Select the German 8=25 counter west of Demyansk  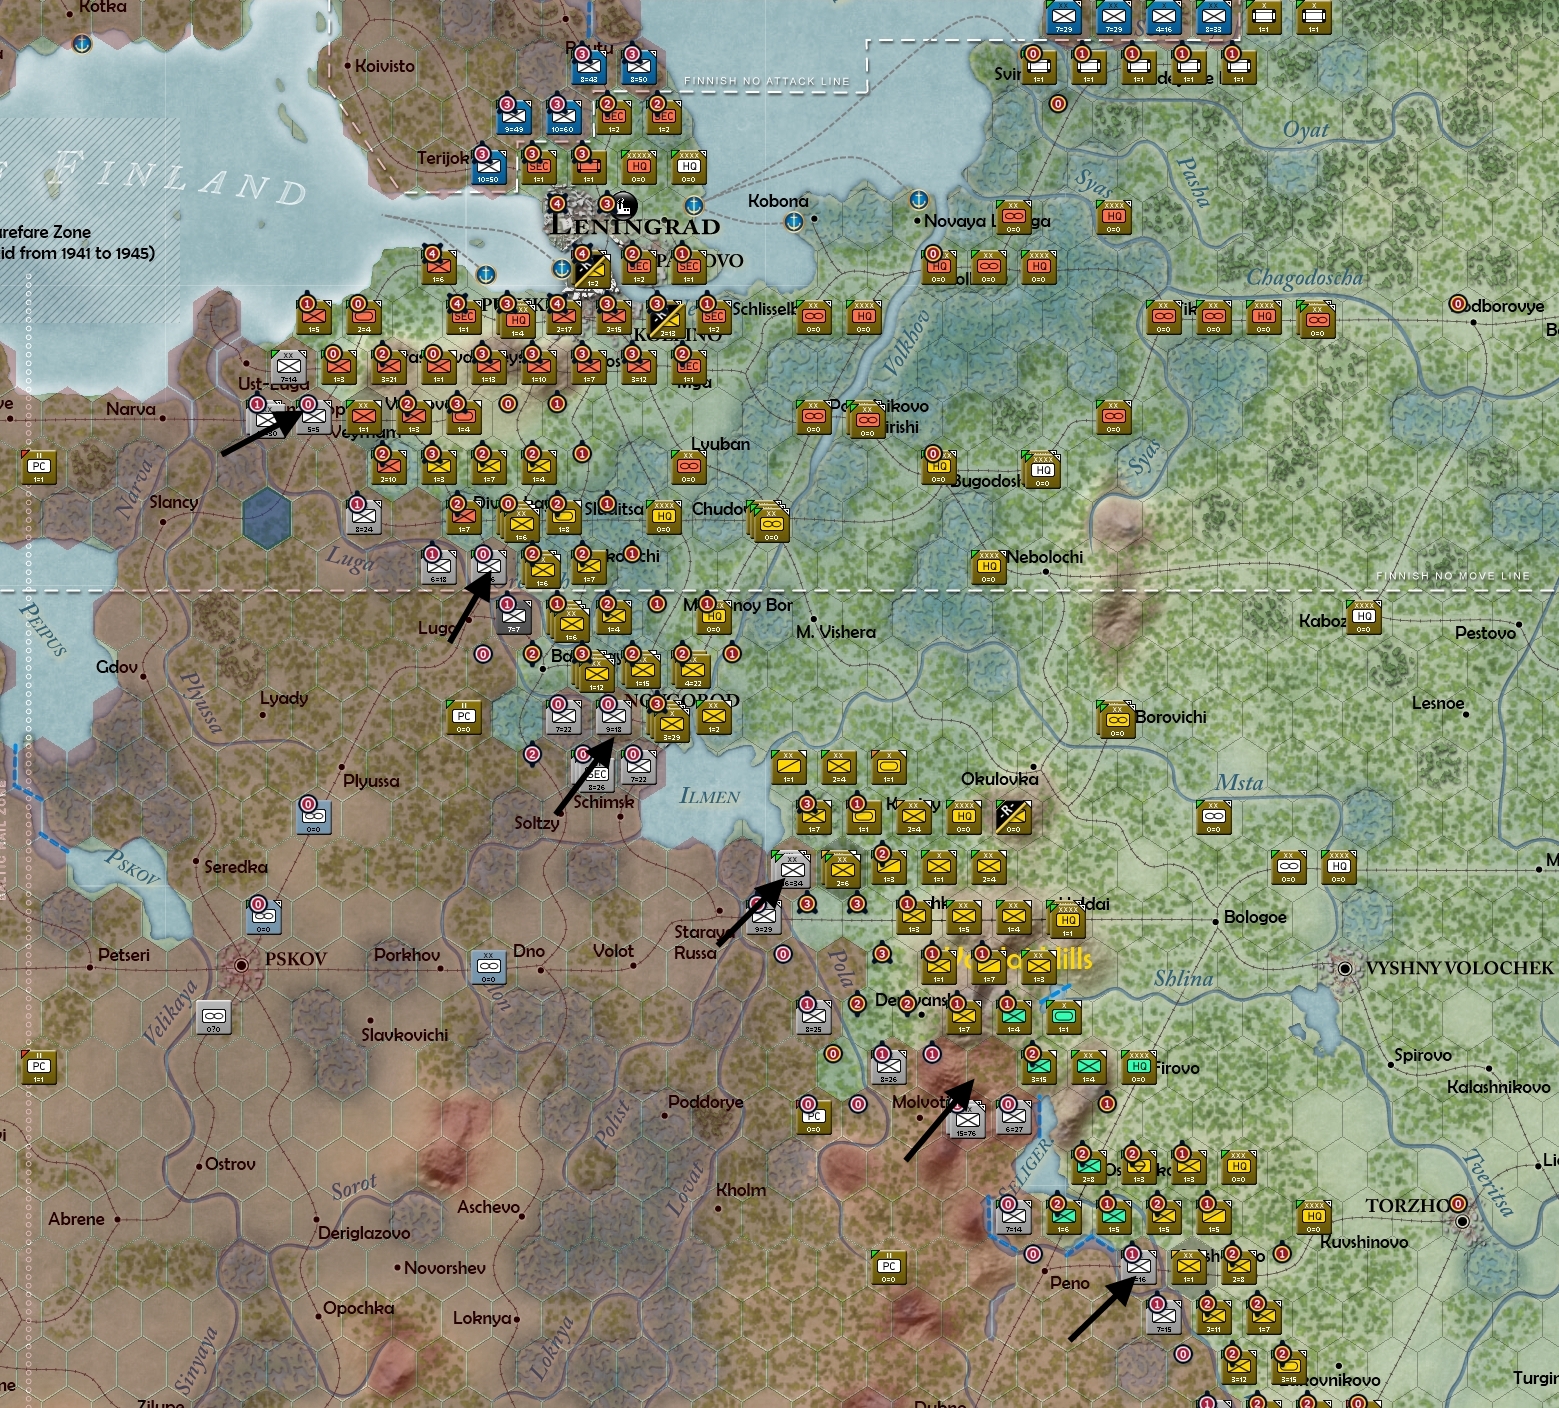click(x=813, y=1017)
